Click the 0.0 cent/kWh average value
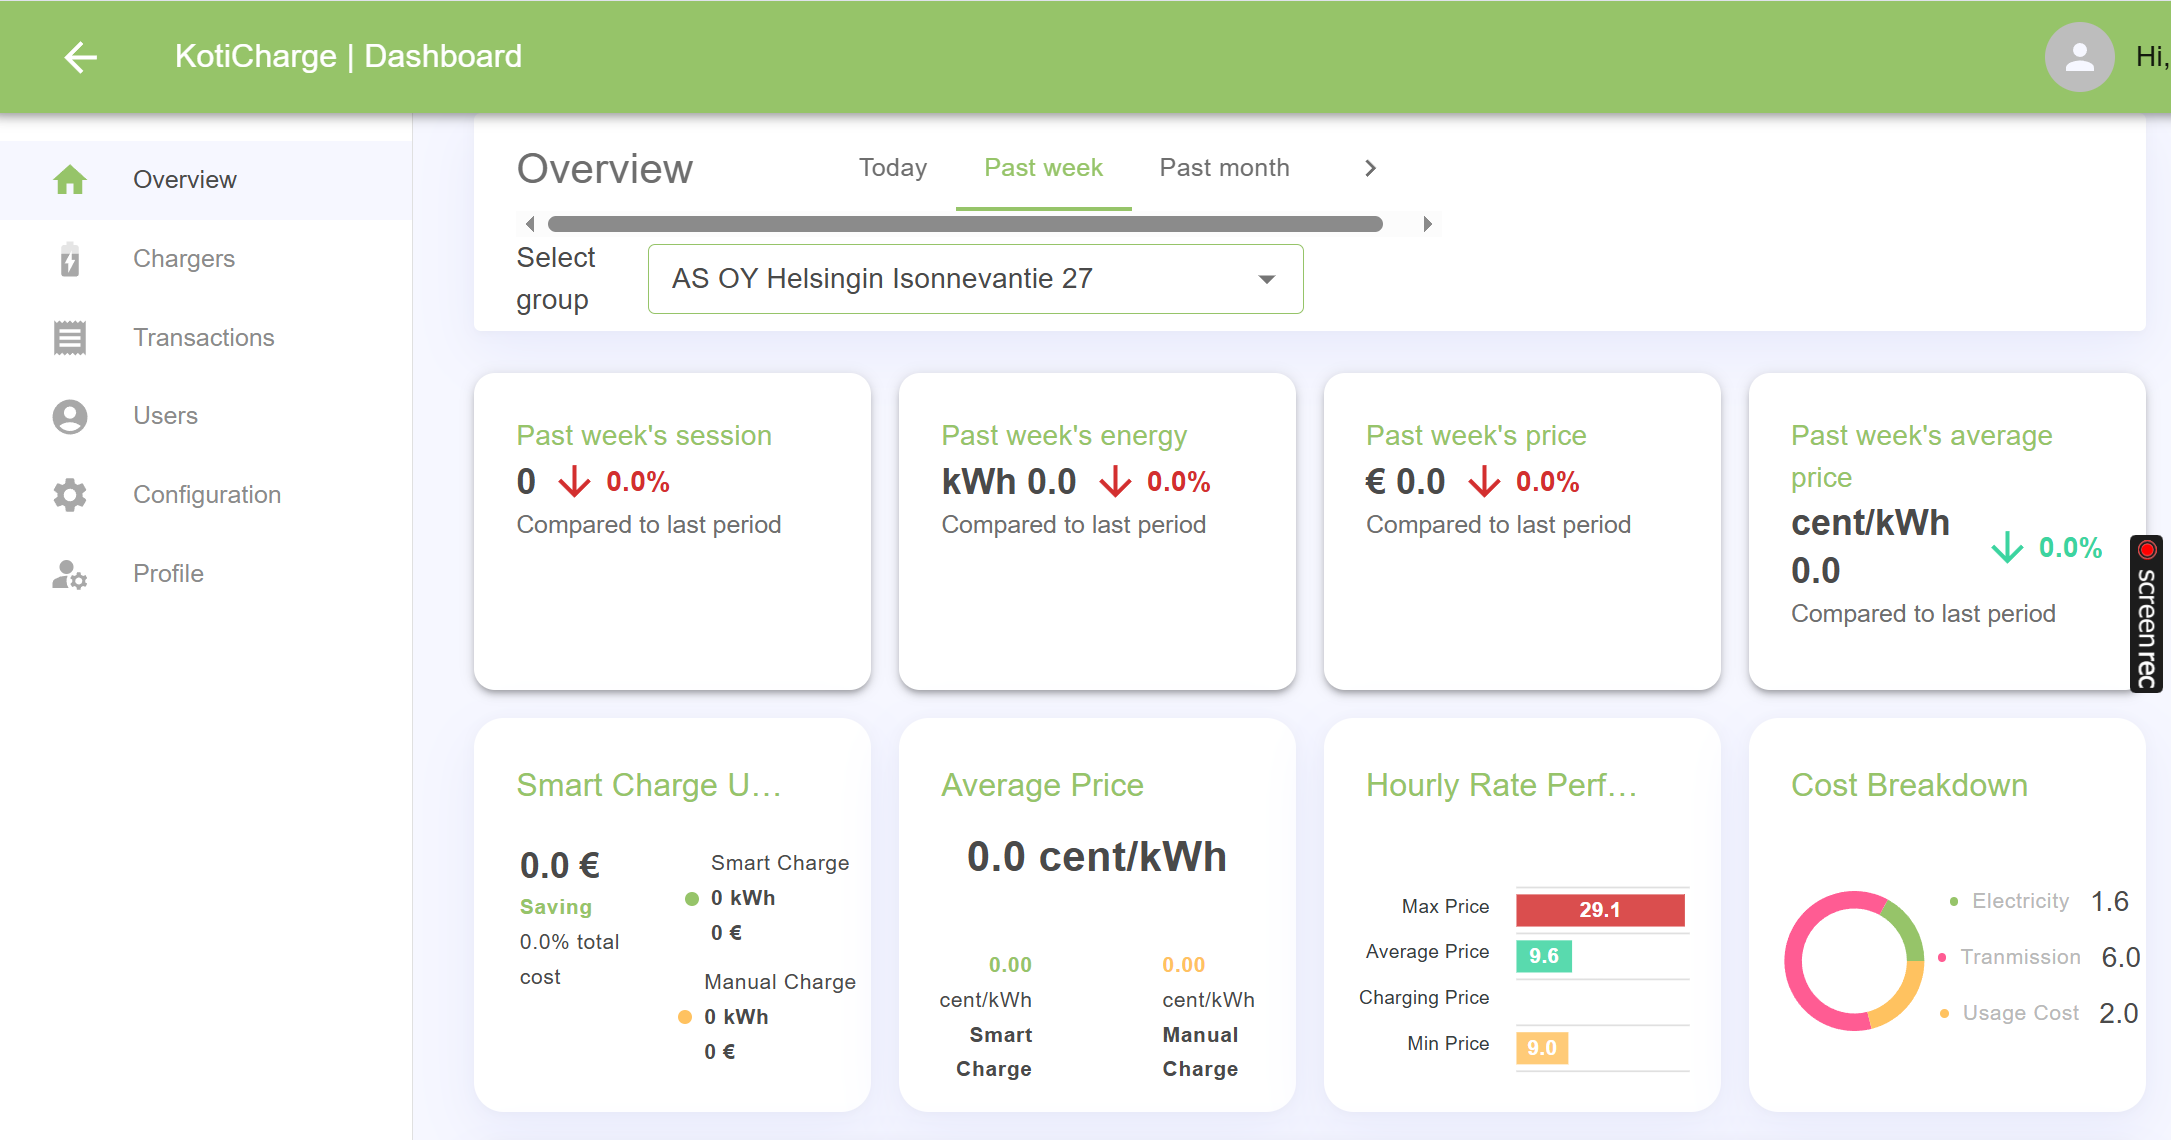 tap(1097, 857)
